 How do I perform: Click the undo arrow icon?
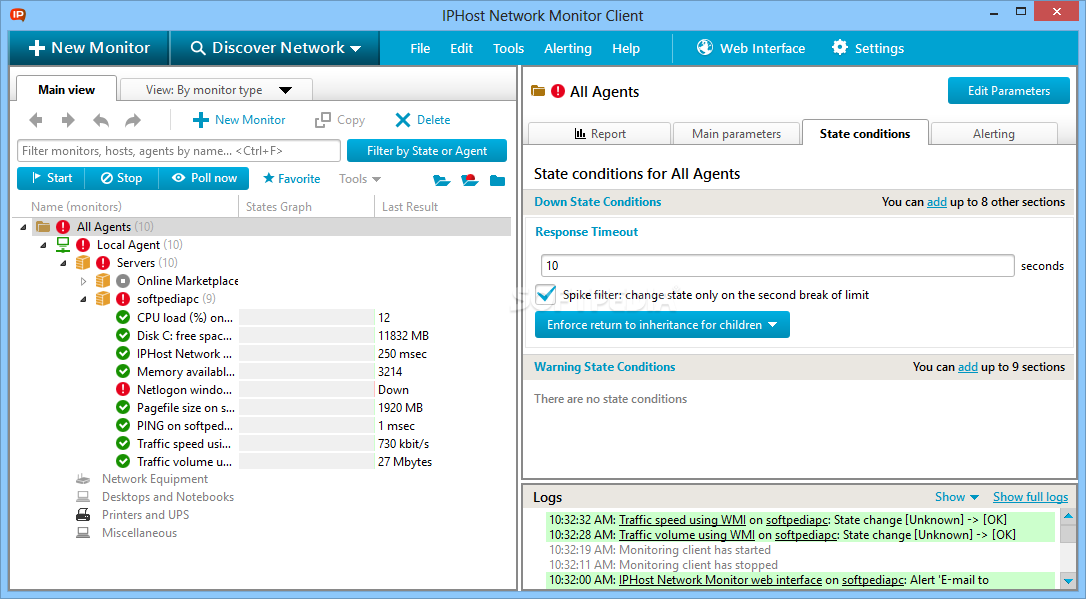pyautogui.click(x=101, y=120)
